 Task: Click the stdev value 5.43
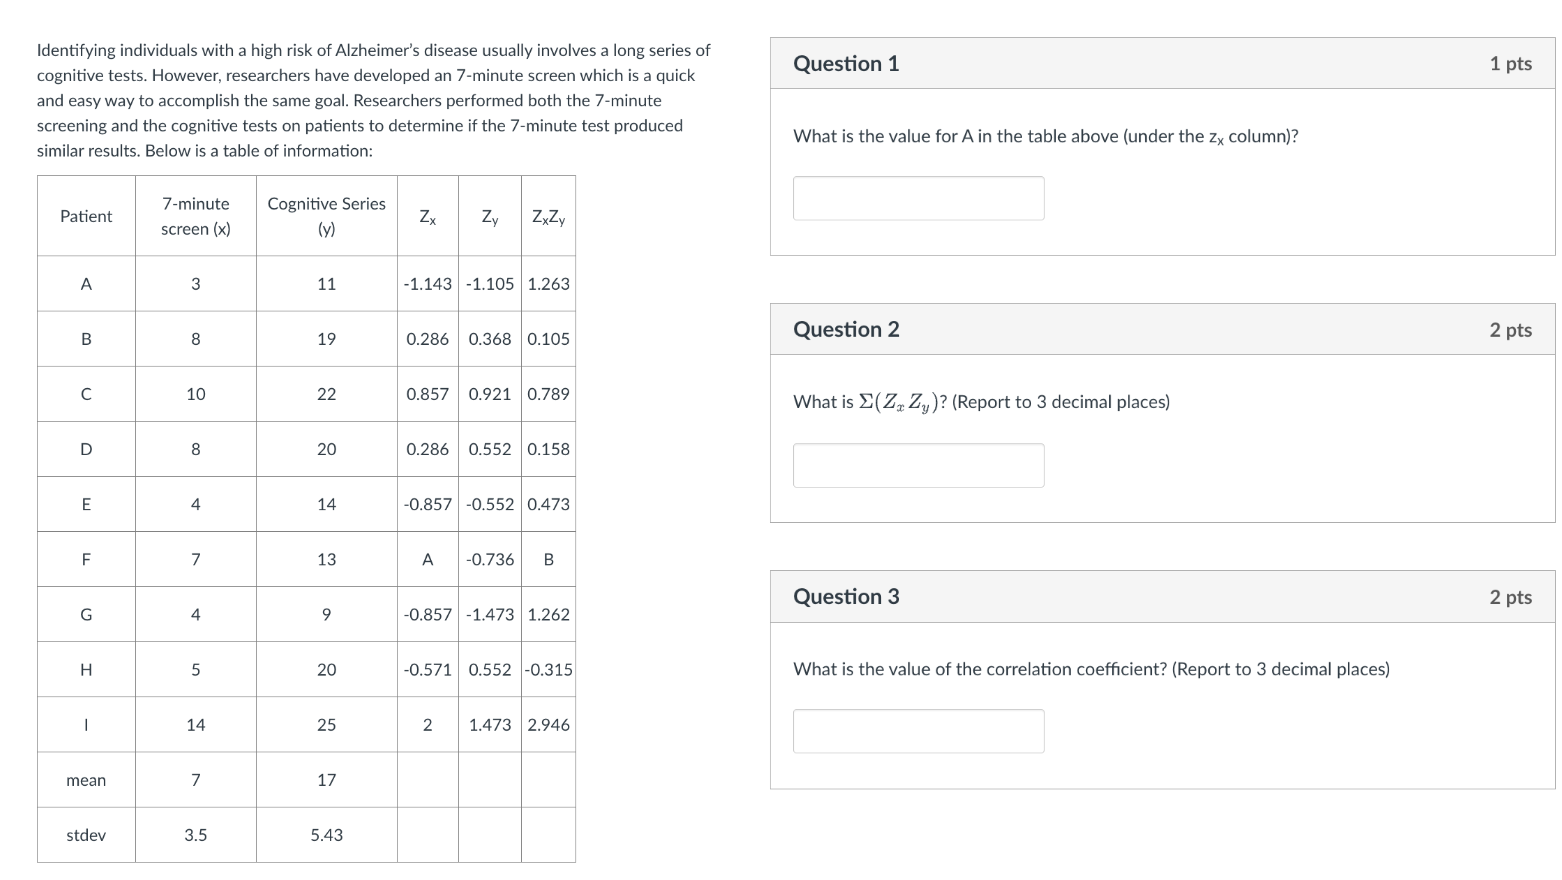click(326, 834)
